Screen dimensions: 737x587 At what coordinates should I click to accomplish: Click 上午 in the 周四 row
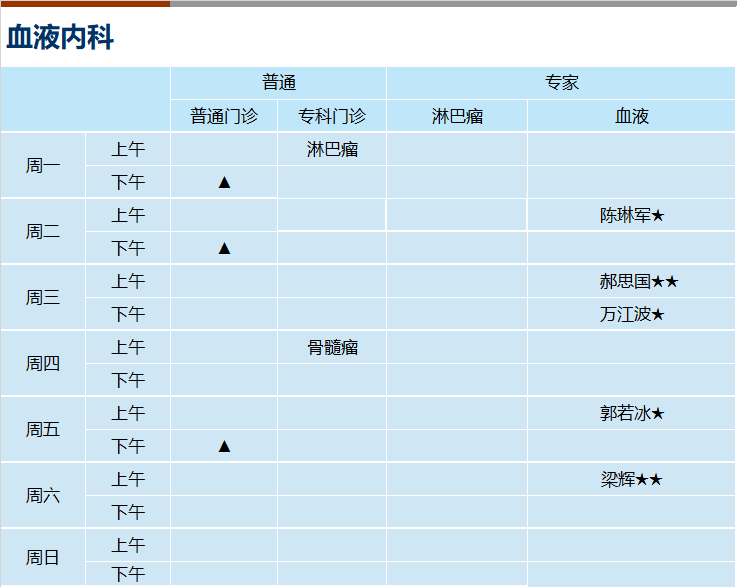[128, 348]
